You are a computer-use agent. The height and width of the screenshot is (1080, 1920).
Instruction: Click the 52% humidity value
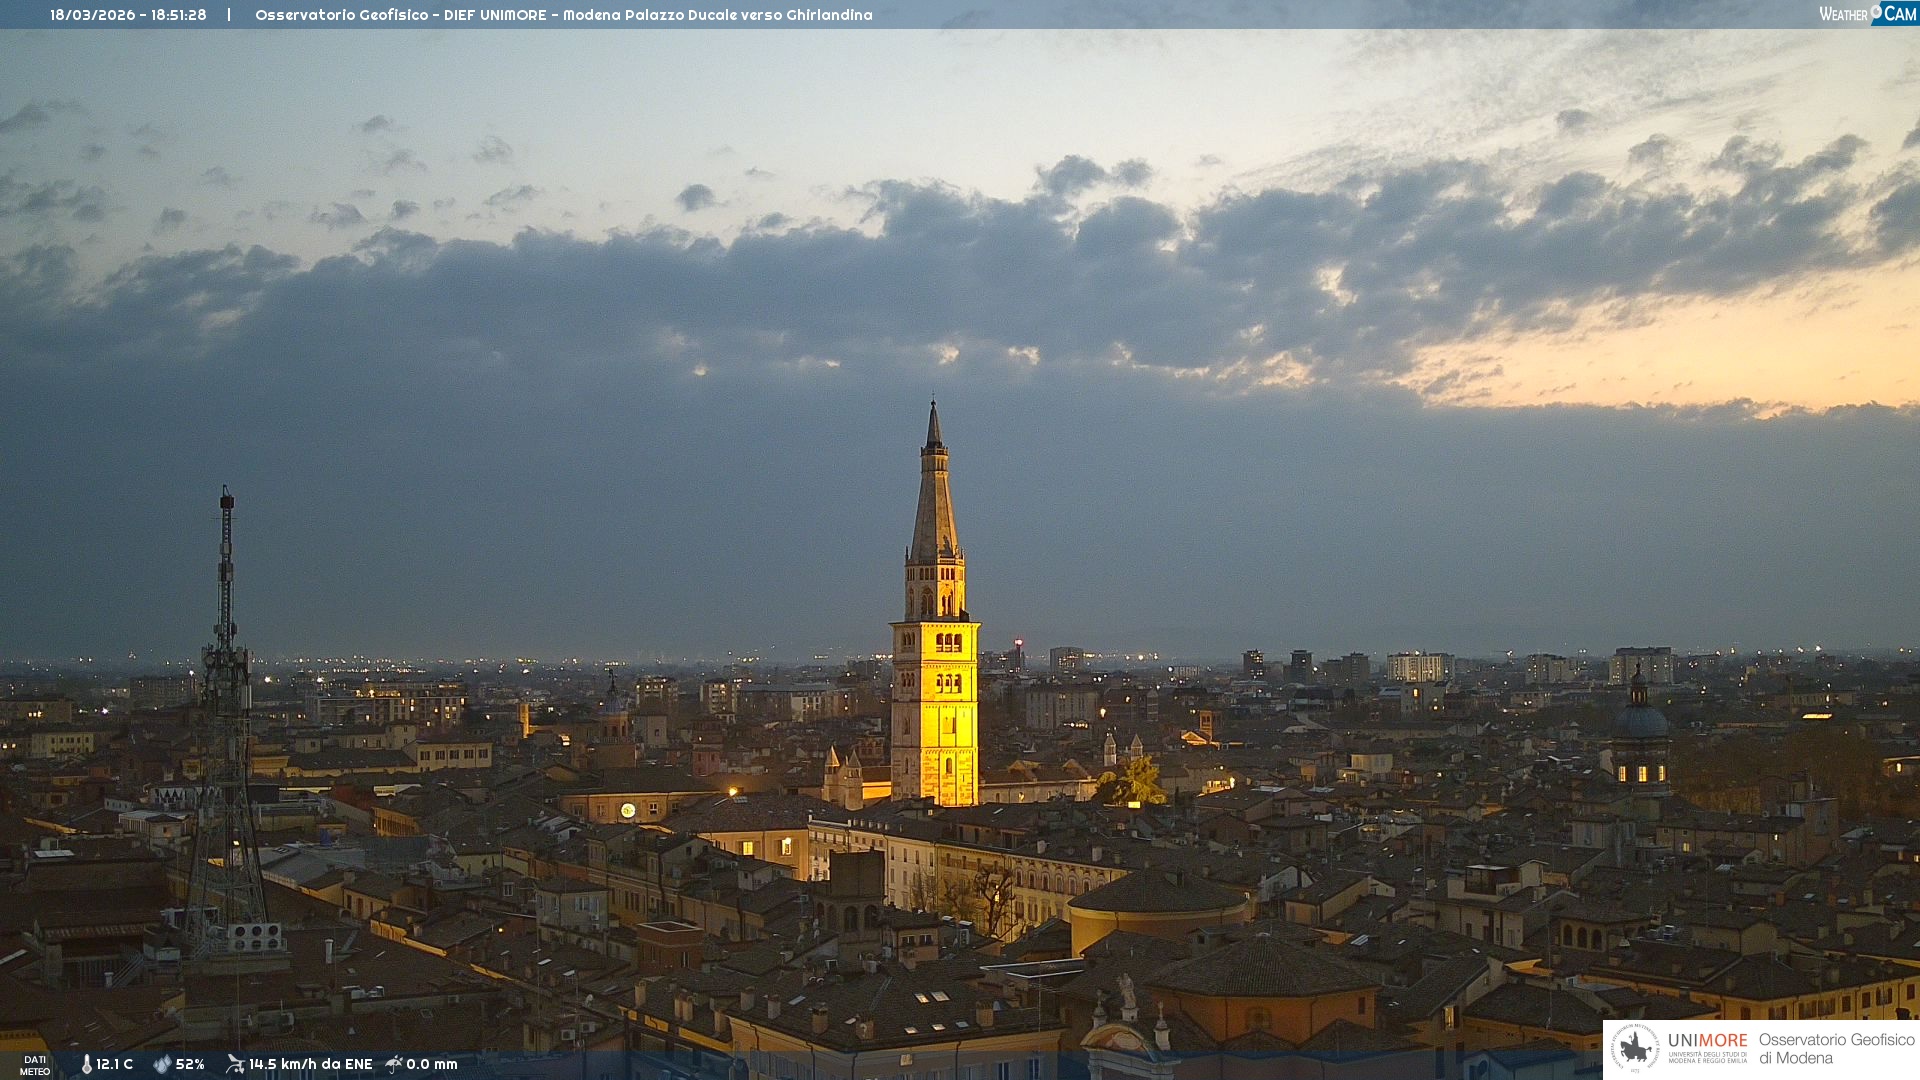point(190,1064)
